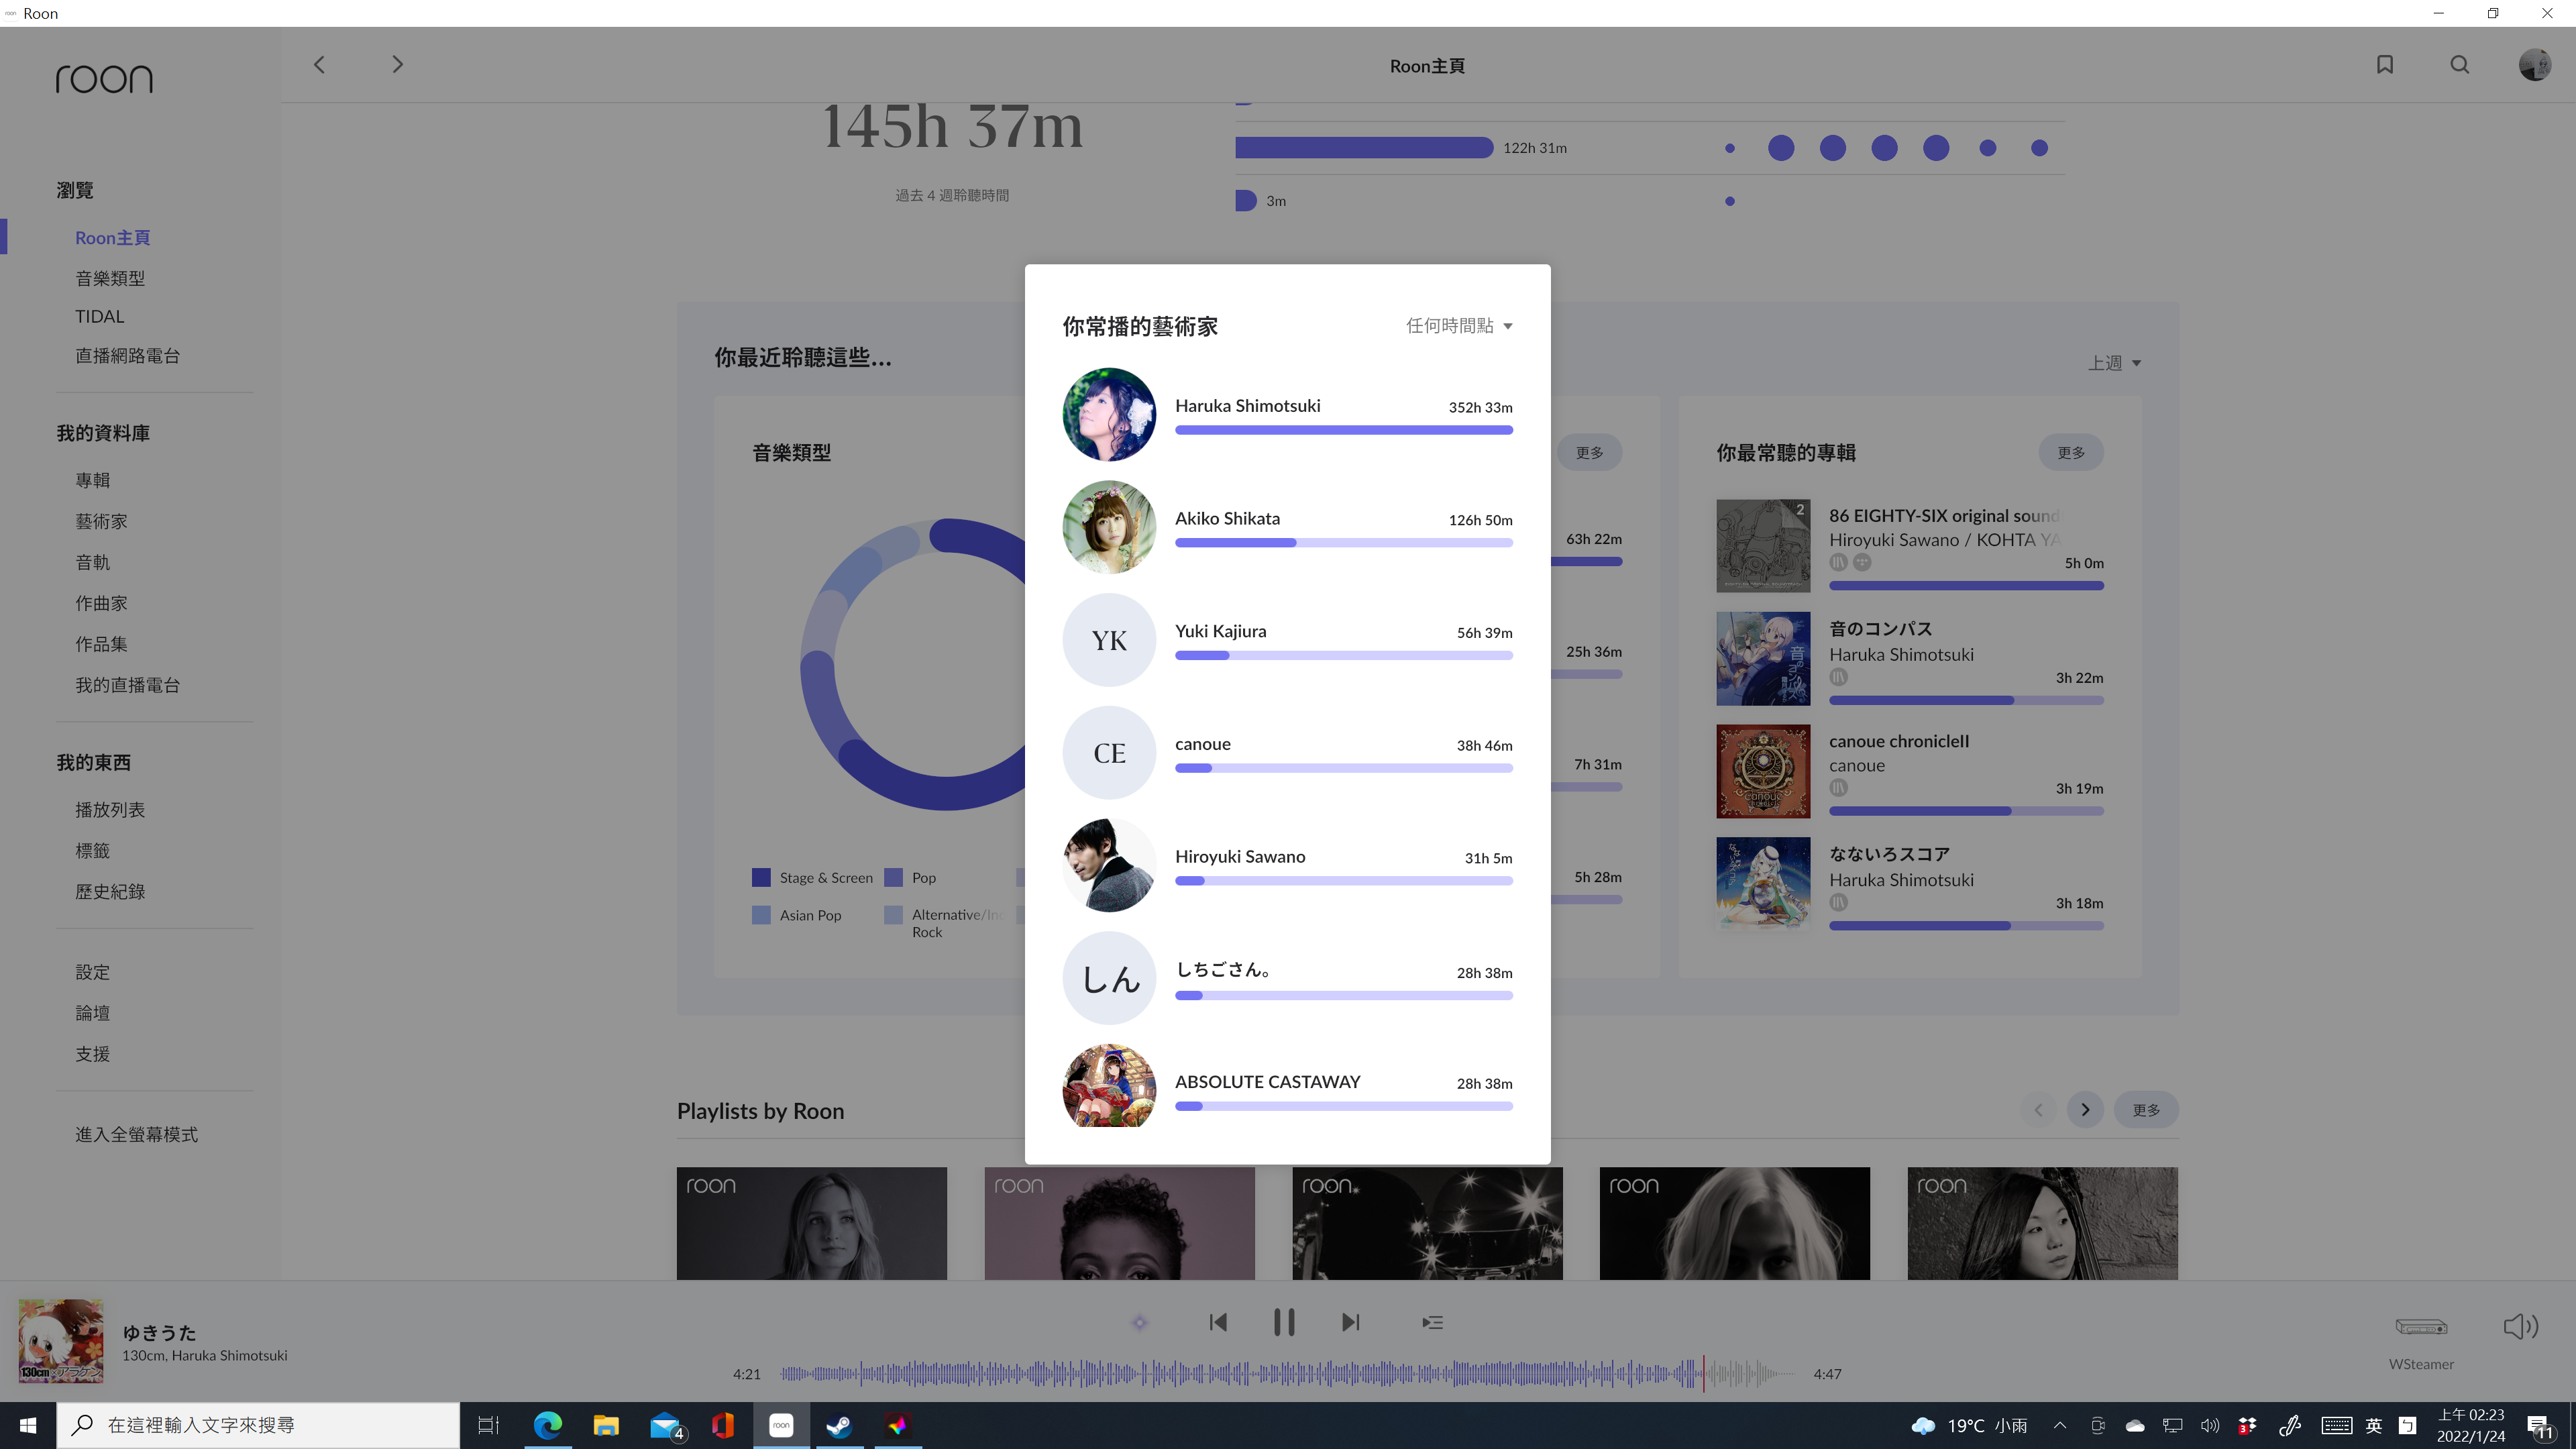This screenshot has height=1449, width=2576.
Task: Open now-playing album art ゆきうた
Action: click(61, 1341)
